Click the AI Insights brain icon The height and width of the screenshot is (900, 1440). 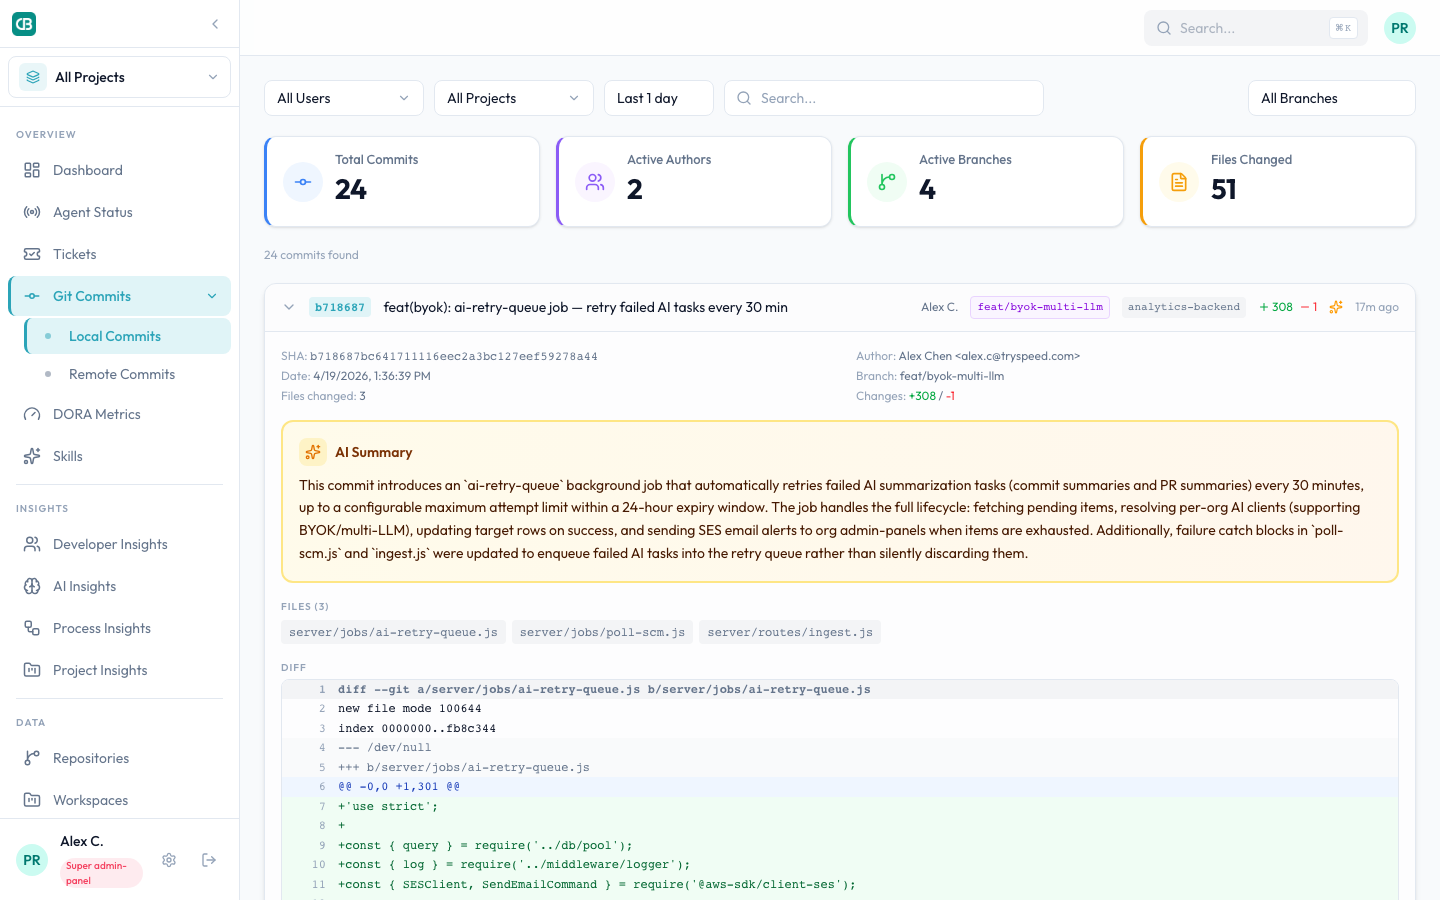(32, 586)
